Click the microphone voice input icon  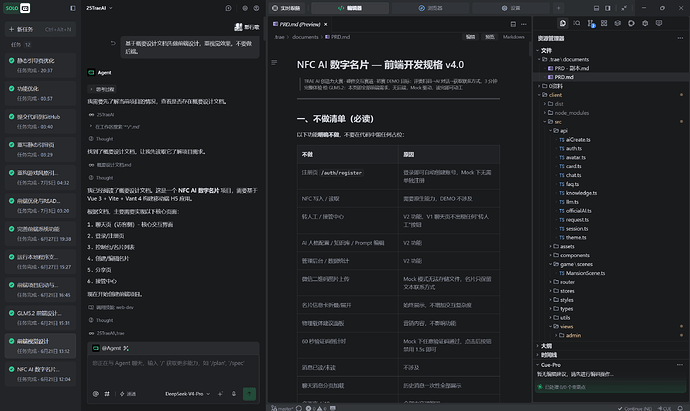pyautogui.click(x=234, y=394)
